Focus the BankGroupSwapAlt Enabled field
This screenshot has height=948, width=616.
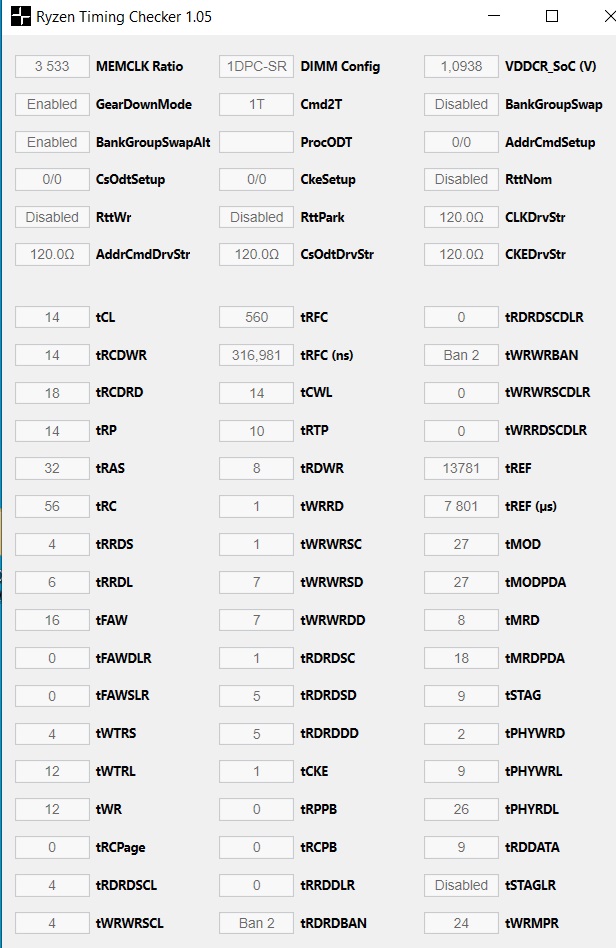point(52,142)
